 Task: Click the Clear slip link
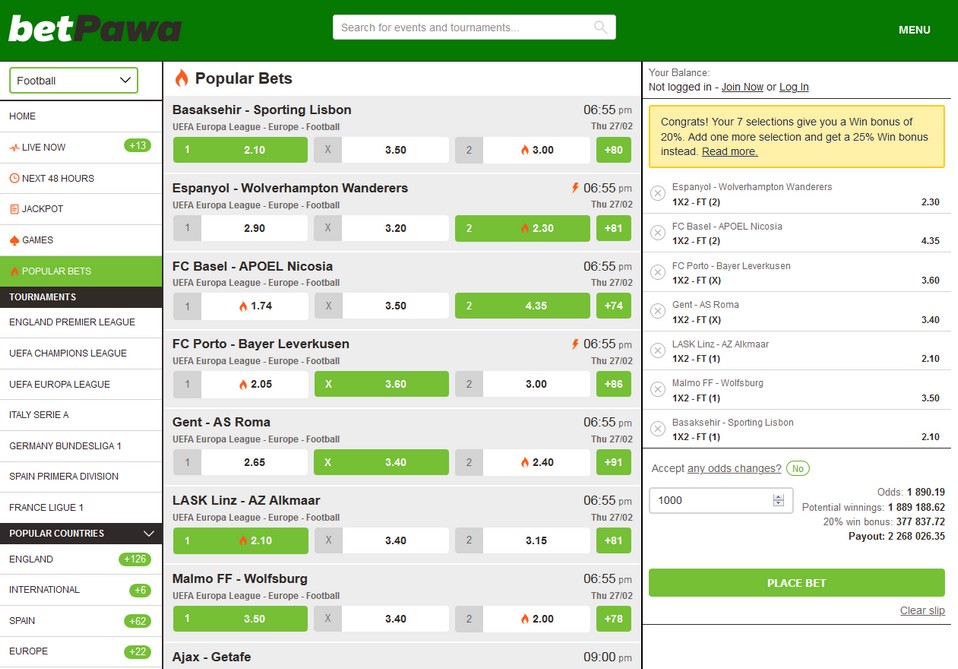[922, 610]
